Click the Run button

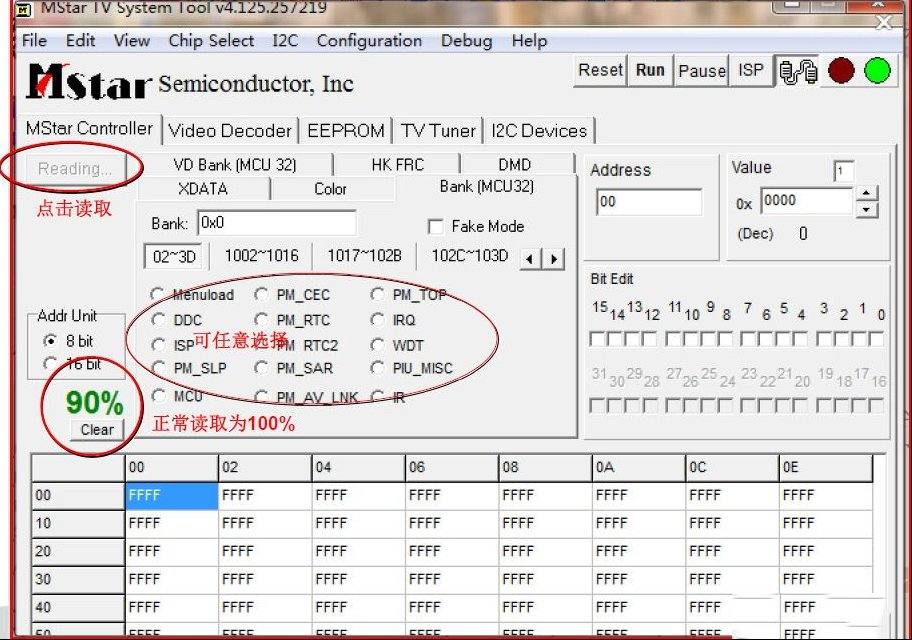[650, 70]
